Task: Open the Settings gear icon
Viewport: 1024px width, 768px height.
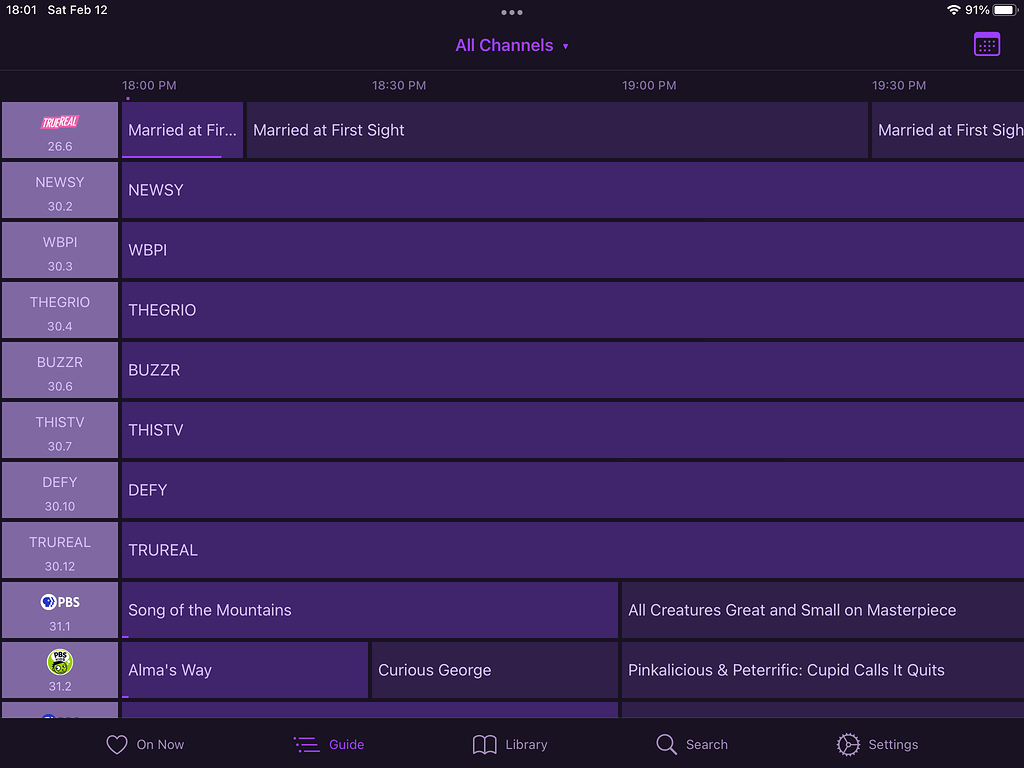Action: tap(847, 744)
